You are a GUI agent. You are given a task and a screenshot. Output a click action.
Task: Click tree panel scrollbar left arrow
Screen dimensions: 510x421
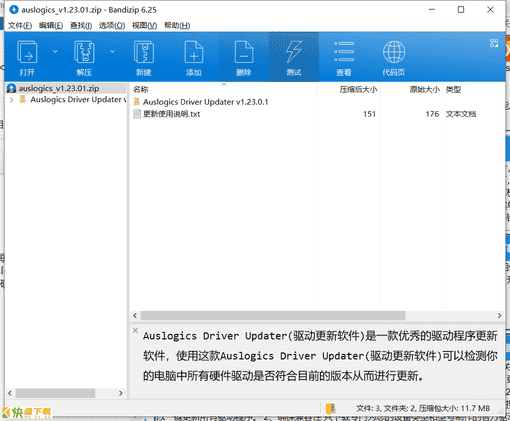10,393
